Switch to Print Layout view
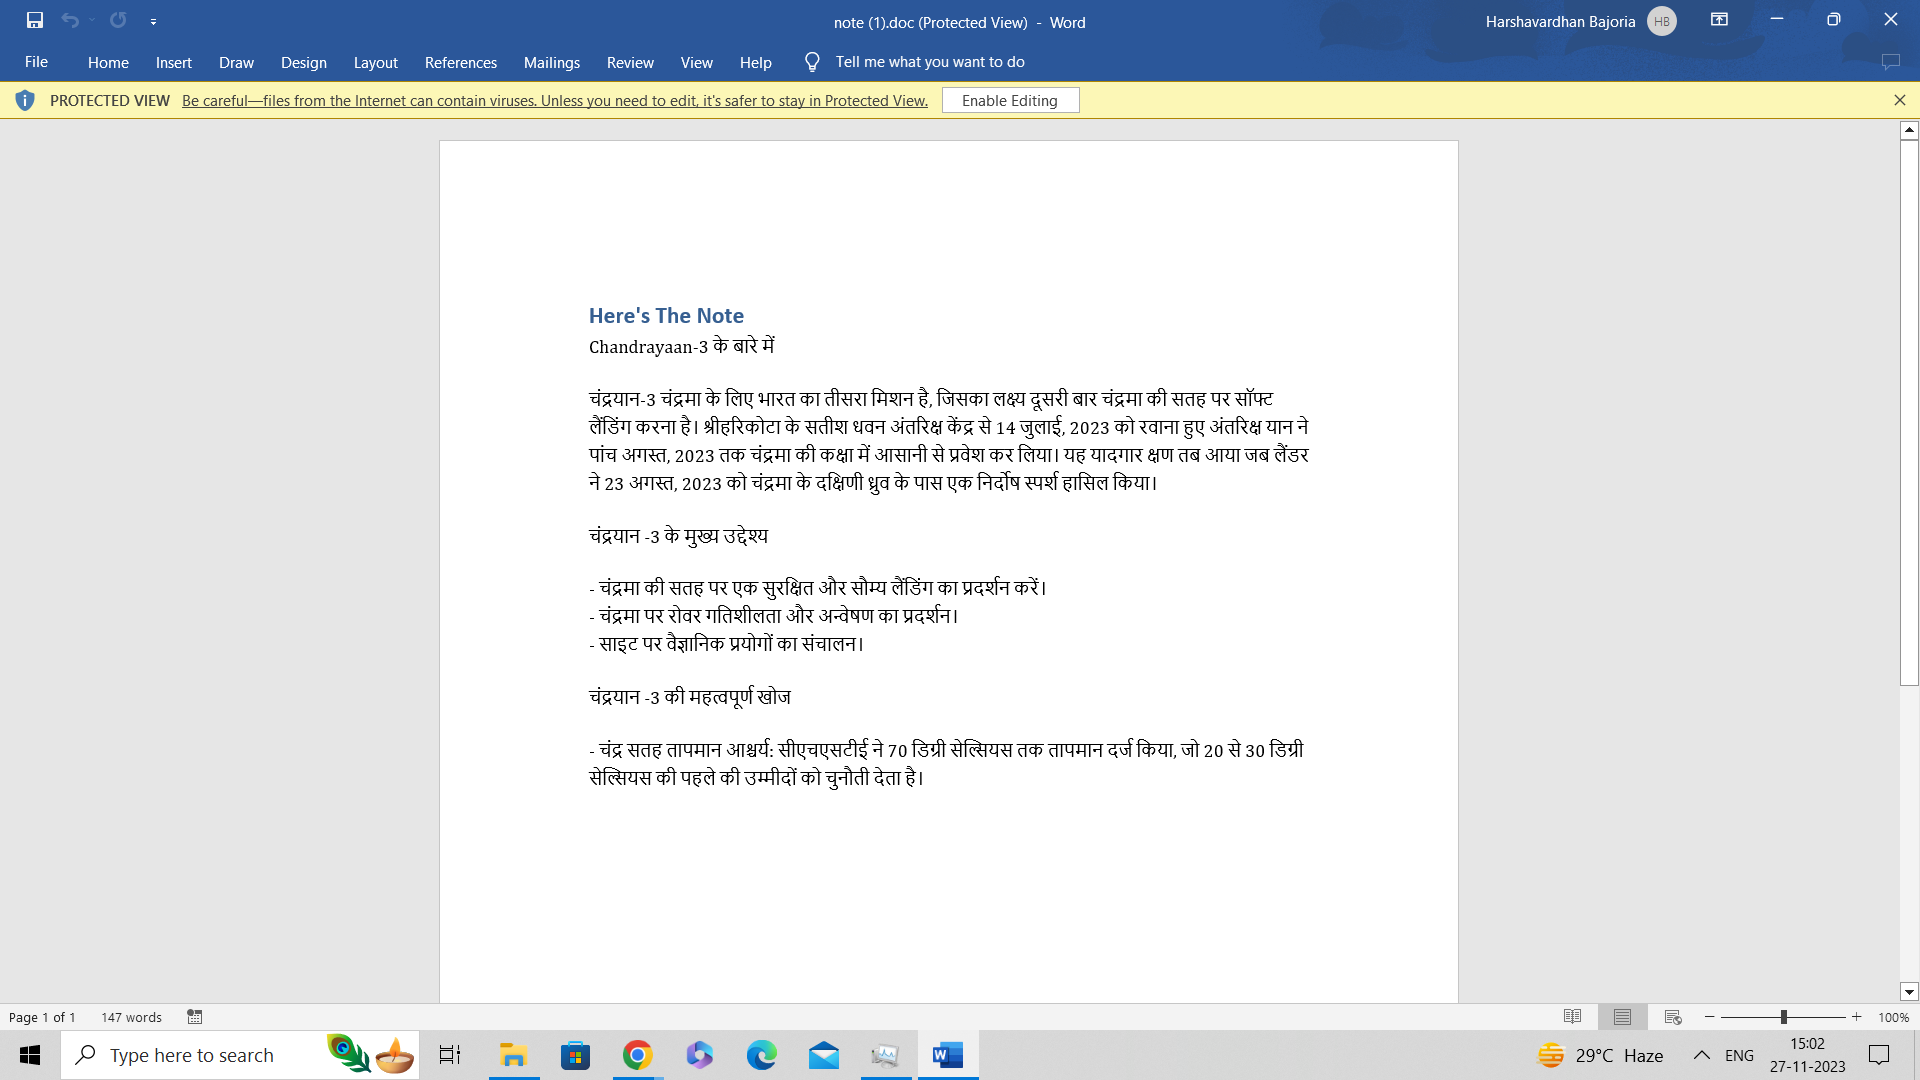Viewport: 1920px width, 1080px height. click(x=1622, y=1017)
